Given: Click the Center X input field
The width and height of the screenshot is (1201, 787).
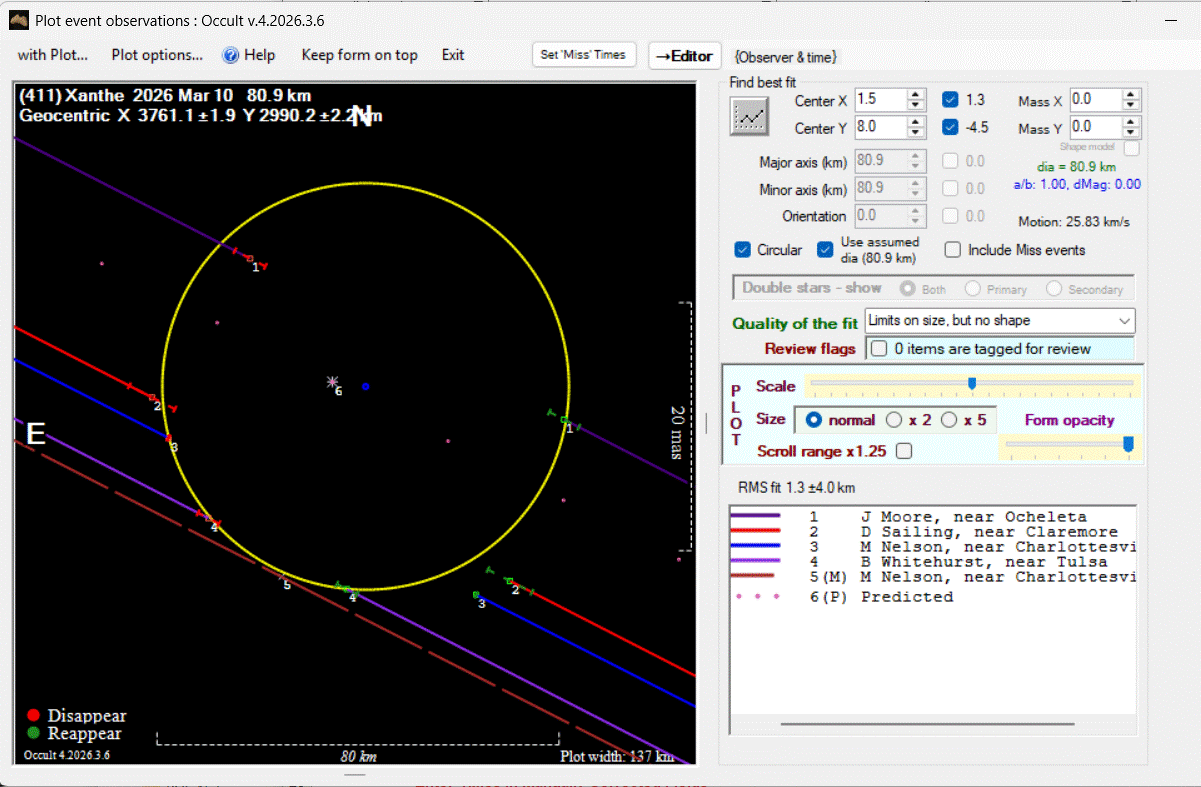Looking at the screenshot, I should (879, 100).
